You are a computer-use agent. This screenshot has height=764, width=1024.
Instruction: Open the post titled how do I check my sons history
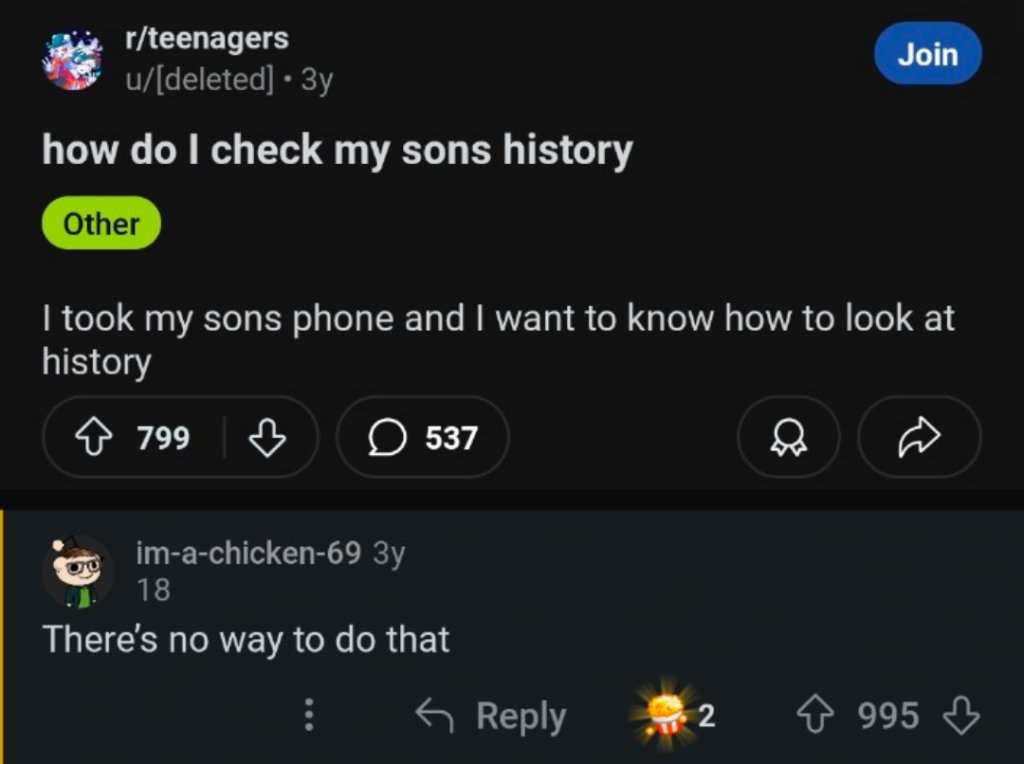pyautogui.click(x=337, y=151)
